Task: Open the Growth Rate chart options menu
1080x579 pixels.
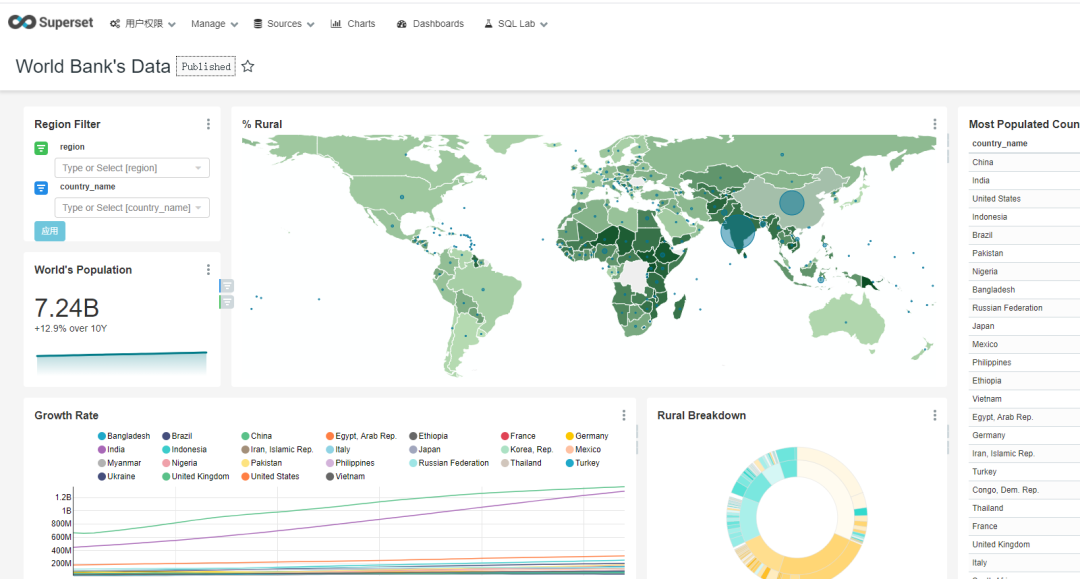Action: click(624, 415)
